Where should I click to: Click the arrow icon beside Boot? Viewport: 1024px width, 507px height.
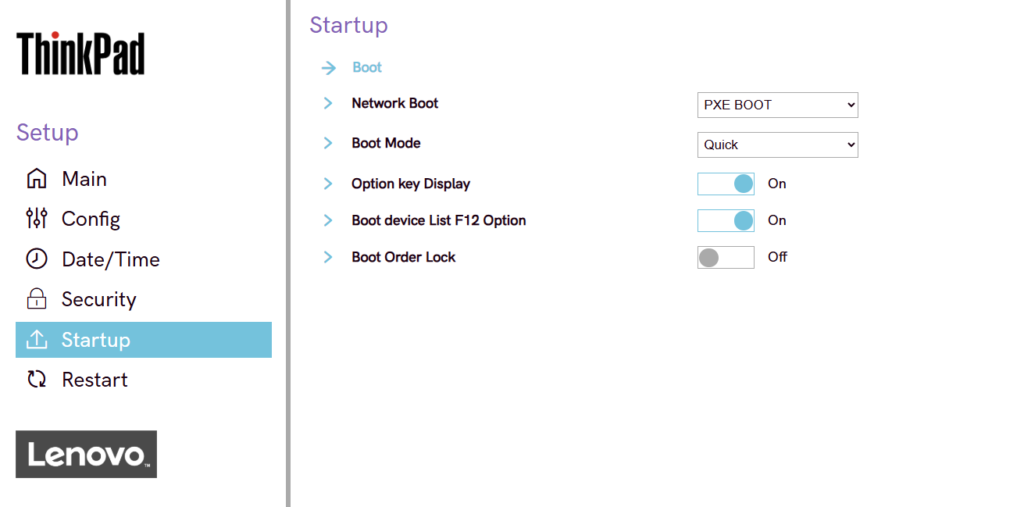(x=328, y=68)
